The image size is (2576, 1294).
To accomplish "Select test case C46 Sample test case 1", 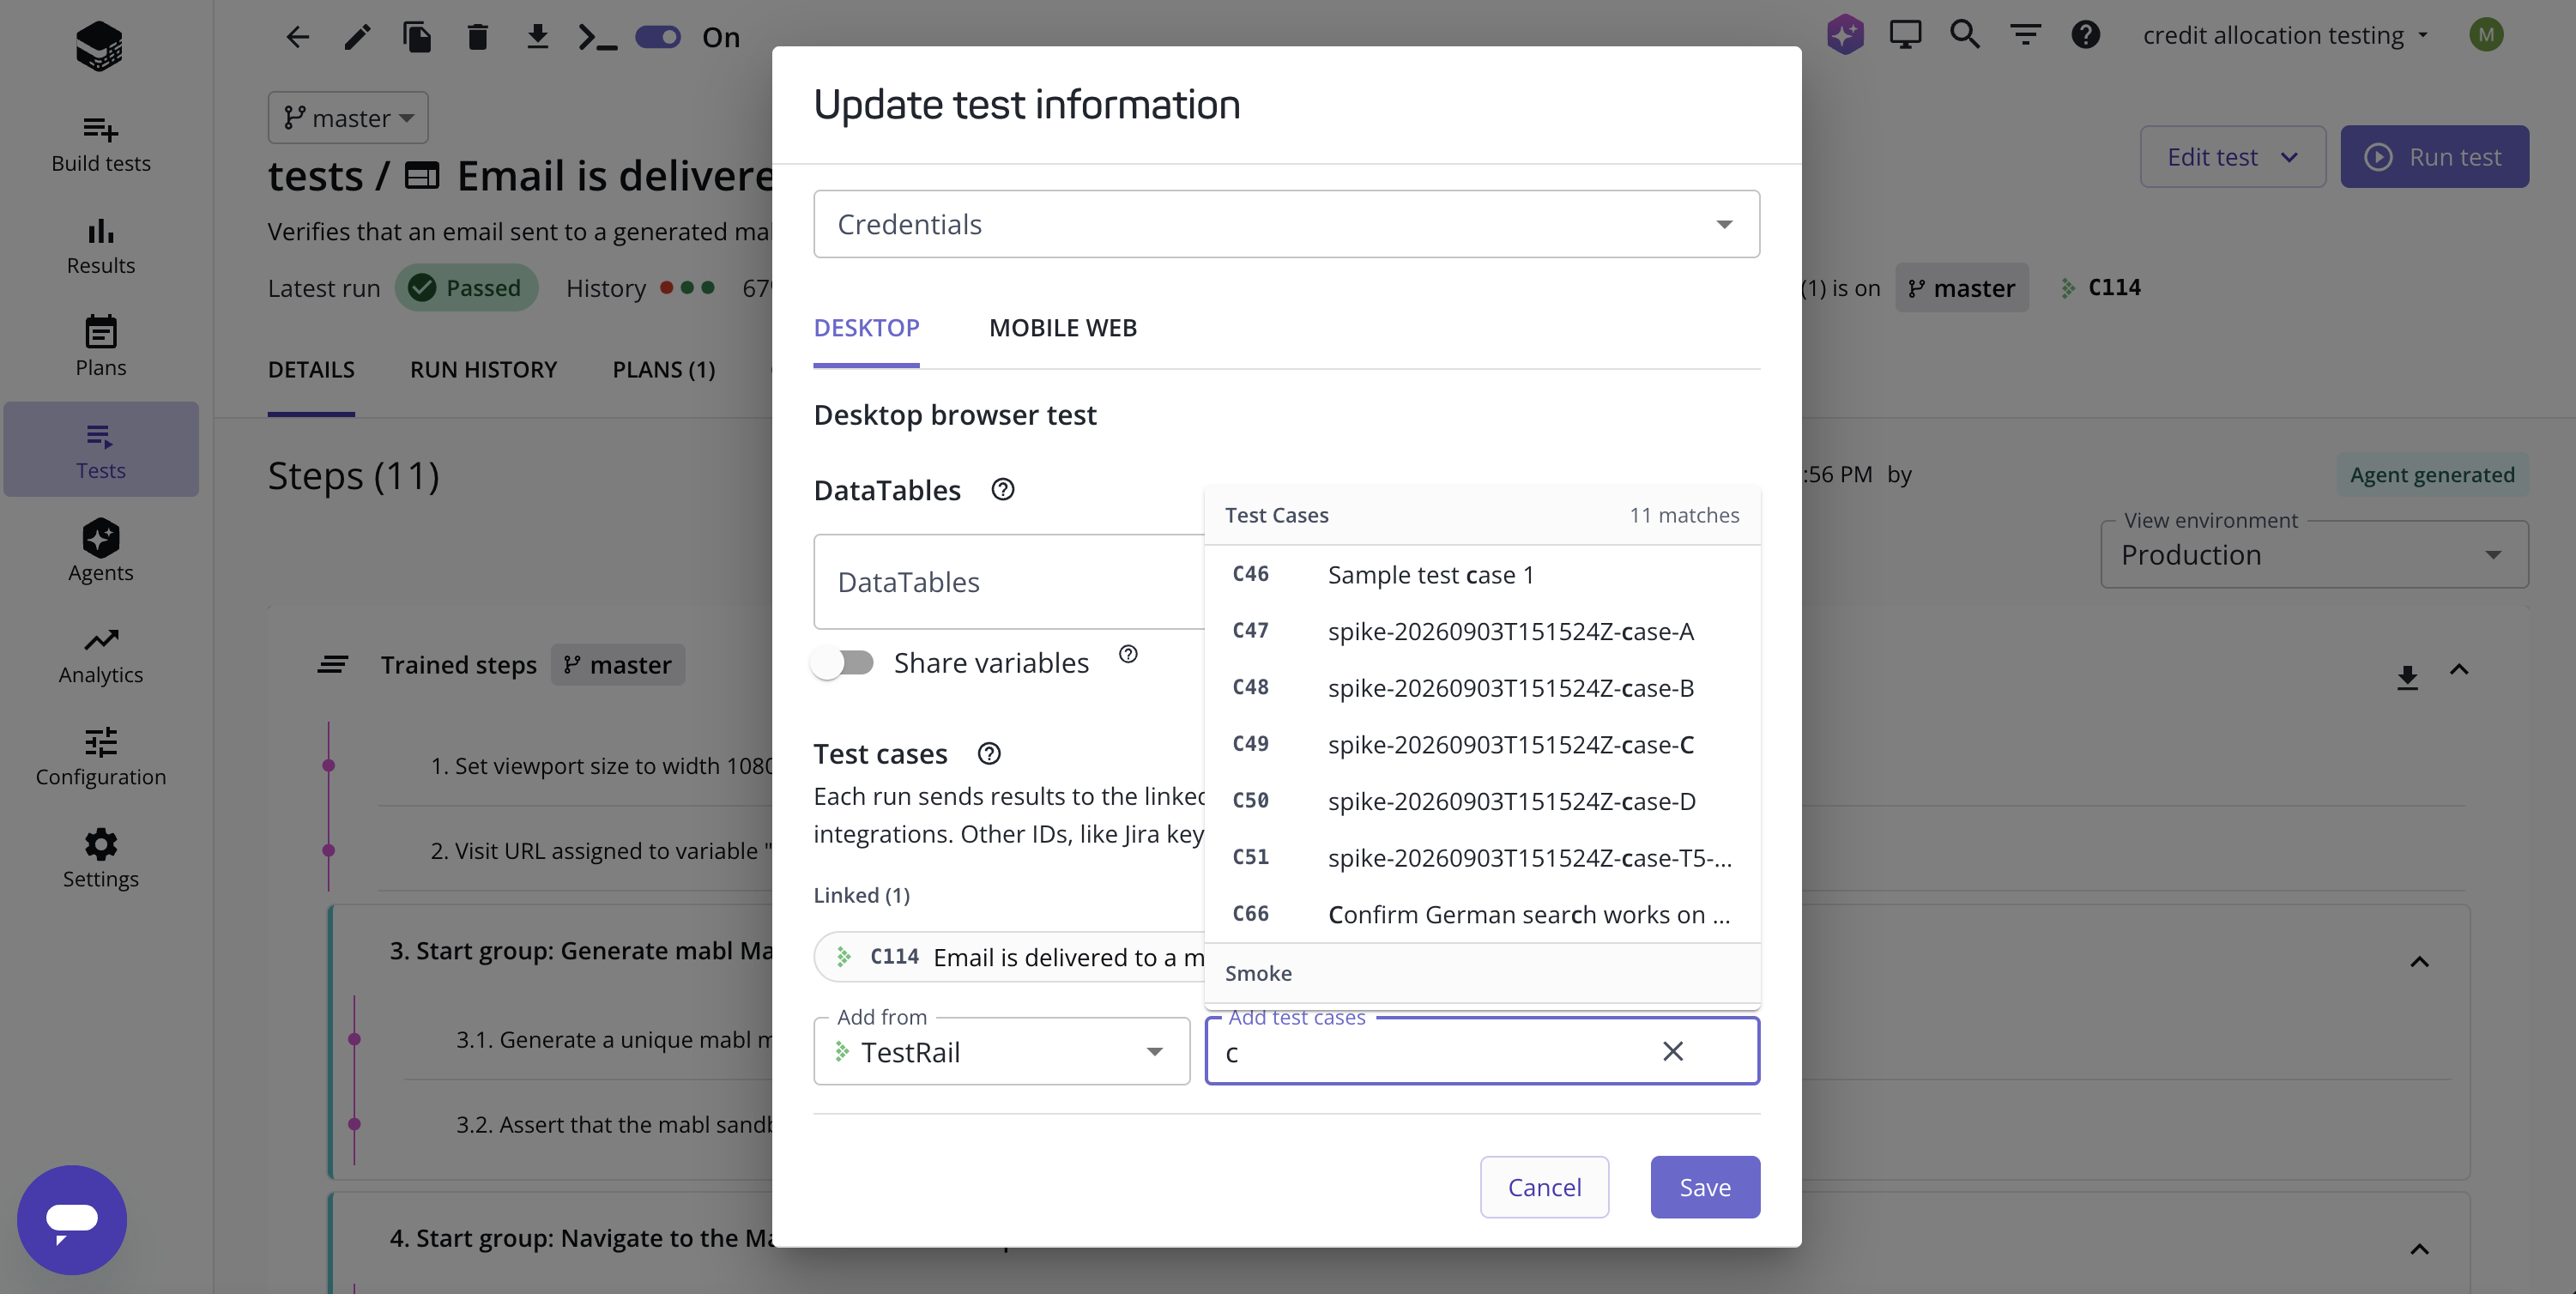I will tap(1482, 574).
